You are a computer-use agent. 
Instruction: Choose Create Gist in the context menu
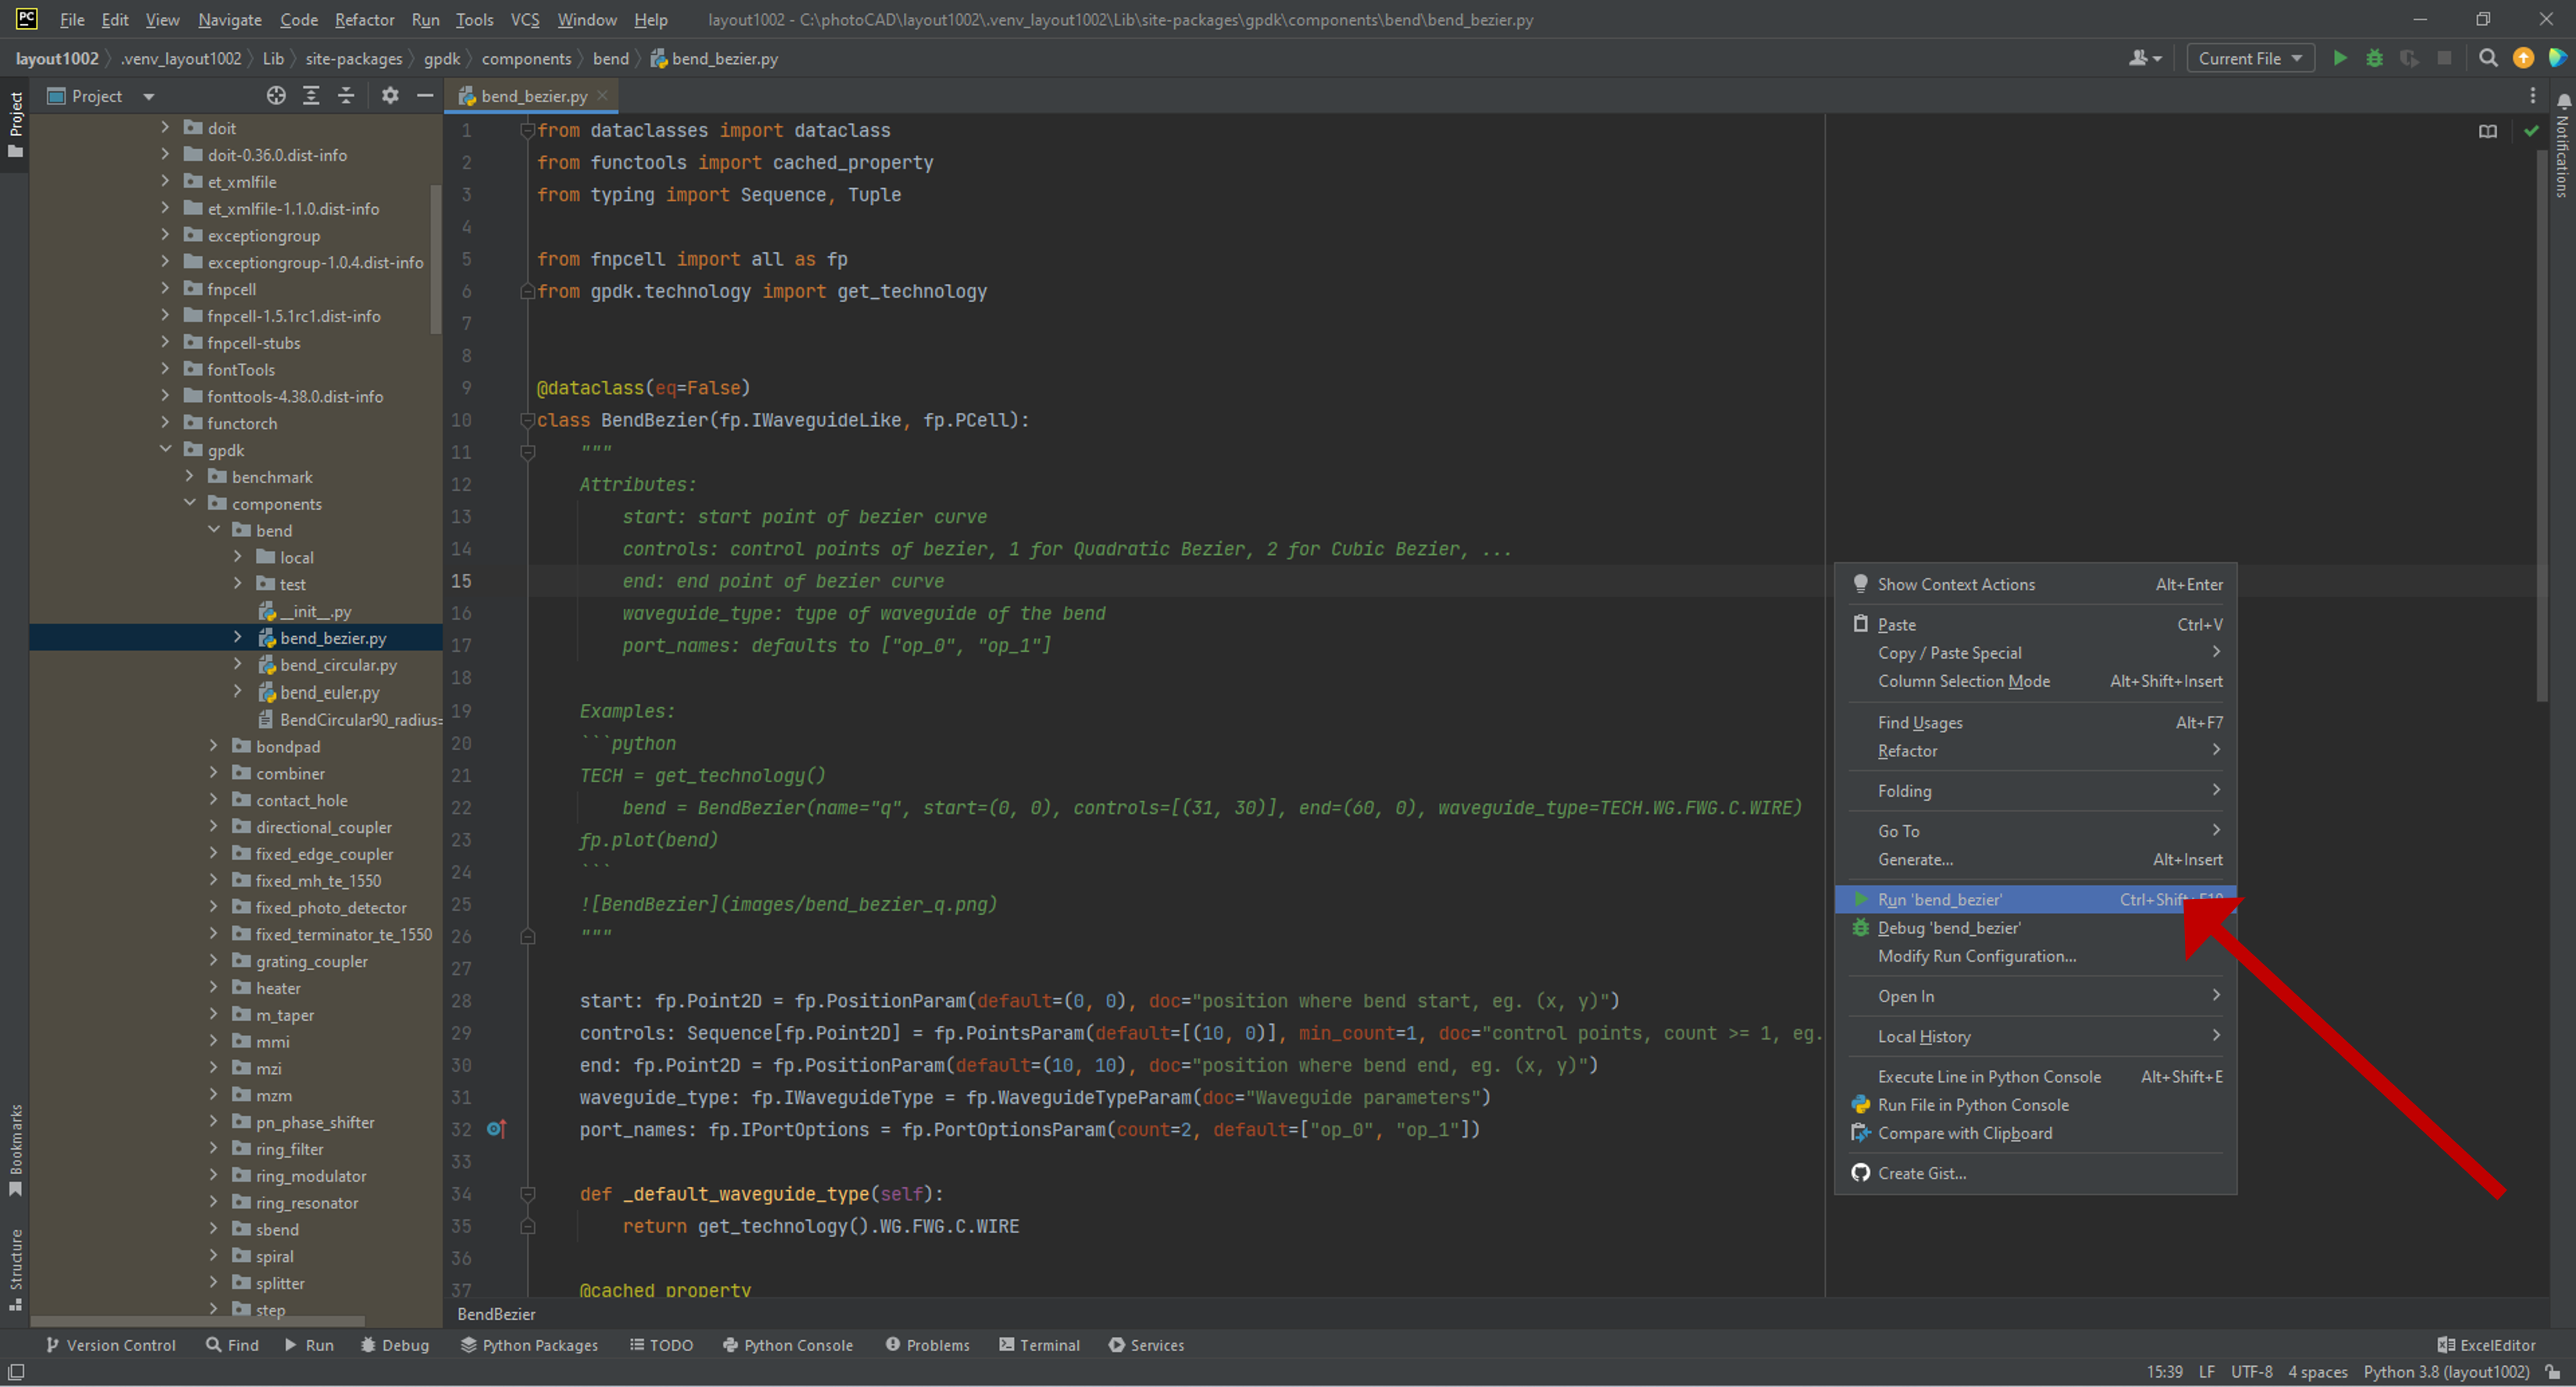[x=2035, y=1173]
